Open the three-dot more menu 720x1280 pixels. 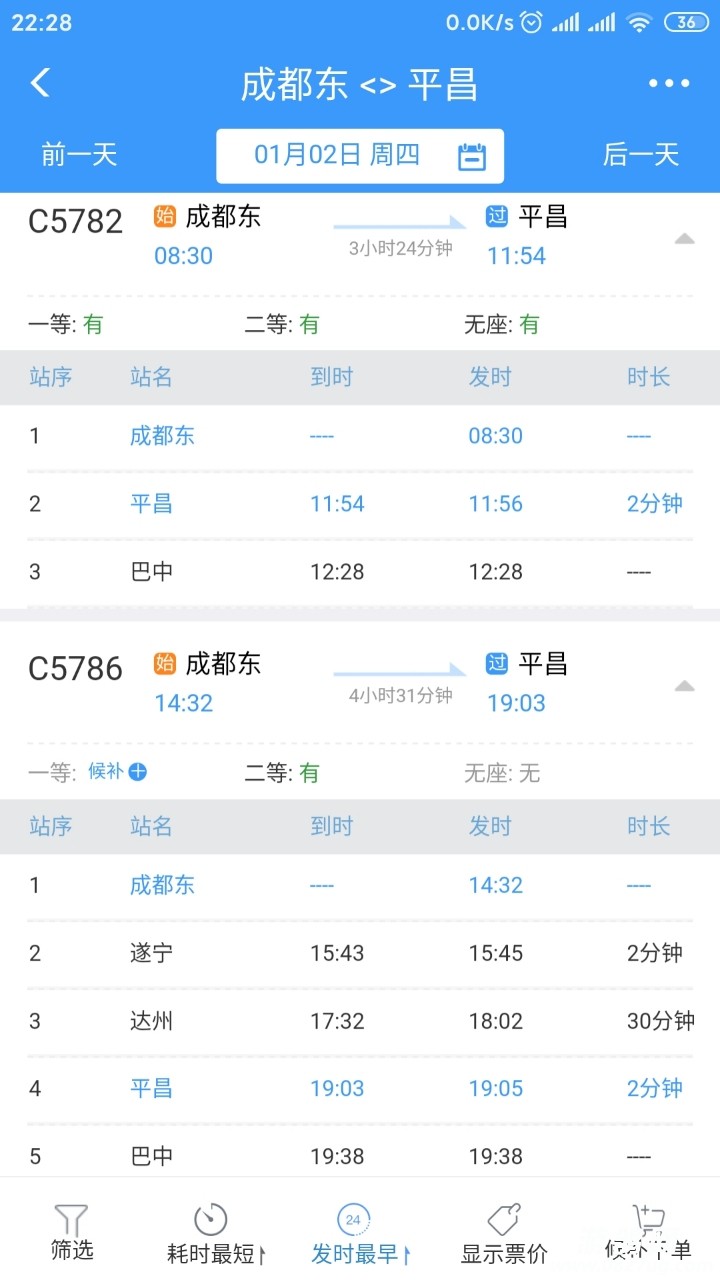[x=669, y=84]
